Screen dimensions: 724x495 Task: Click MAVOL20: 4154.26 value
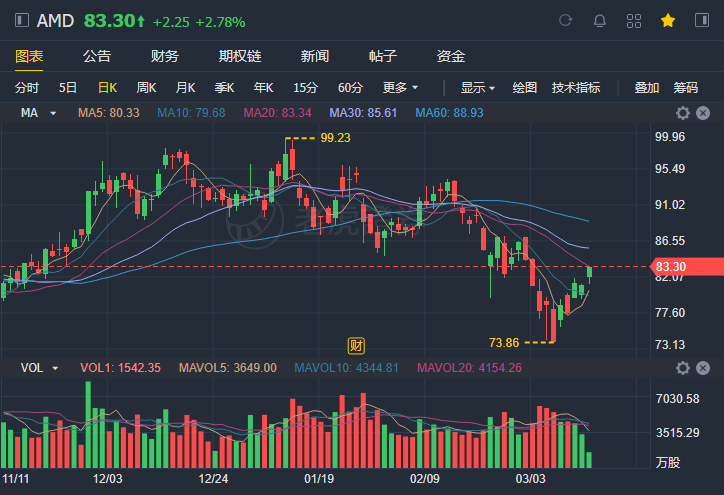click(x=470, y=368)
